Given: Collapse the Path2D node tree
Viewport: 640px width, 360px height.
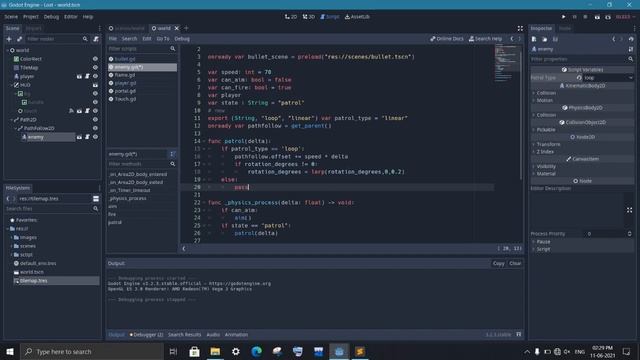Looking at the screenshot, I should click(11, 120).
